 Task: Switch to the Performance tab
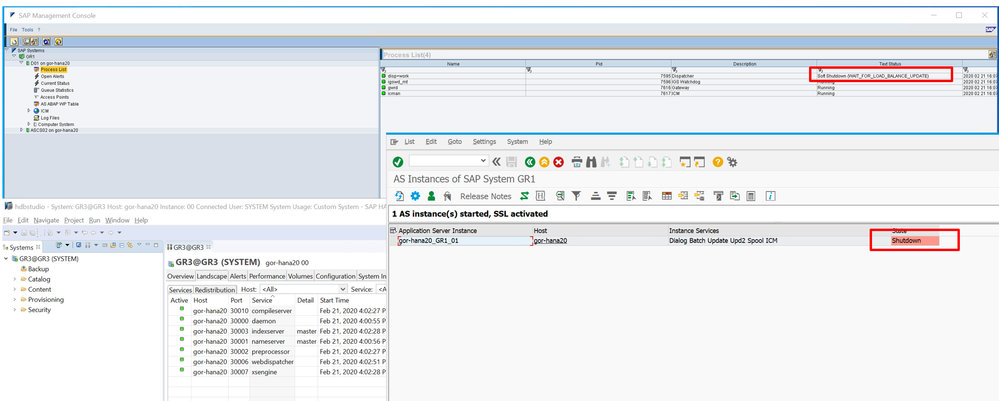pos(267,276)
